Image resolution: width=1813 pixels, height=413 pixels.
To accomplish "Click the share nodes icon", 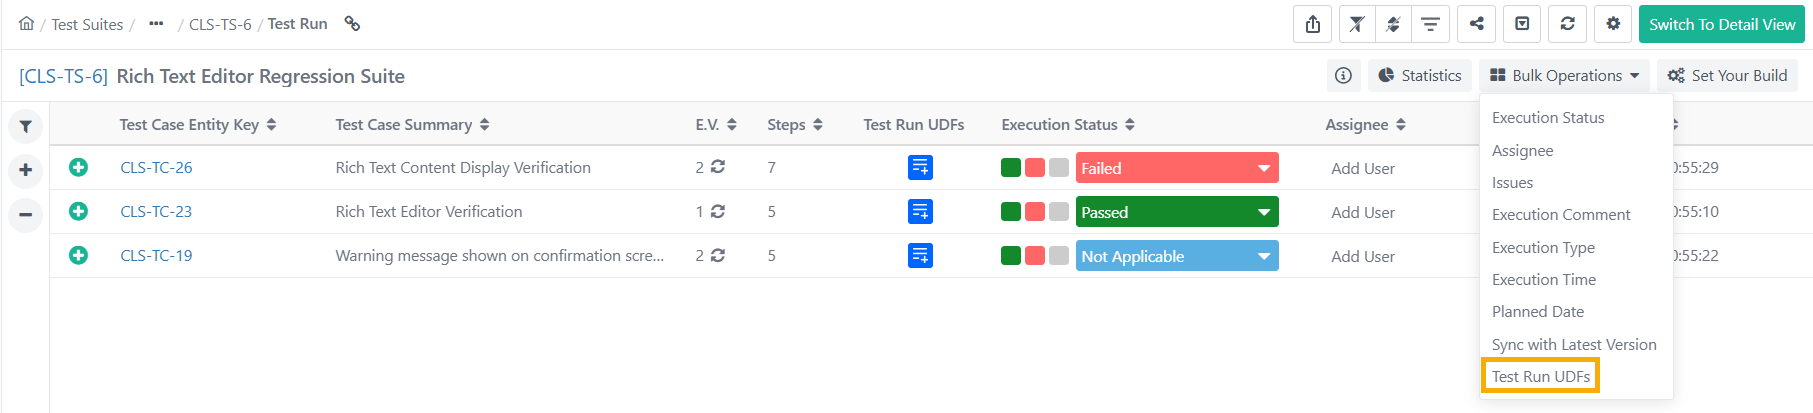I will click(1476, 24).
